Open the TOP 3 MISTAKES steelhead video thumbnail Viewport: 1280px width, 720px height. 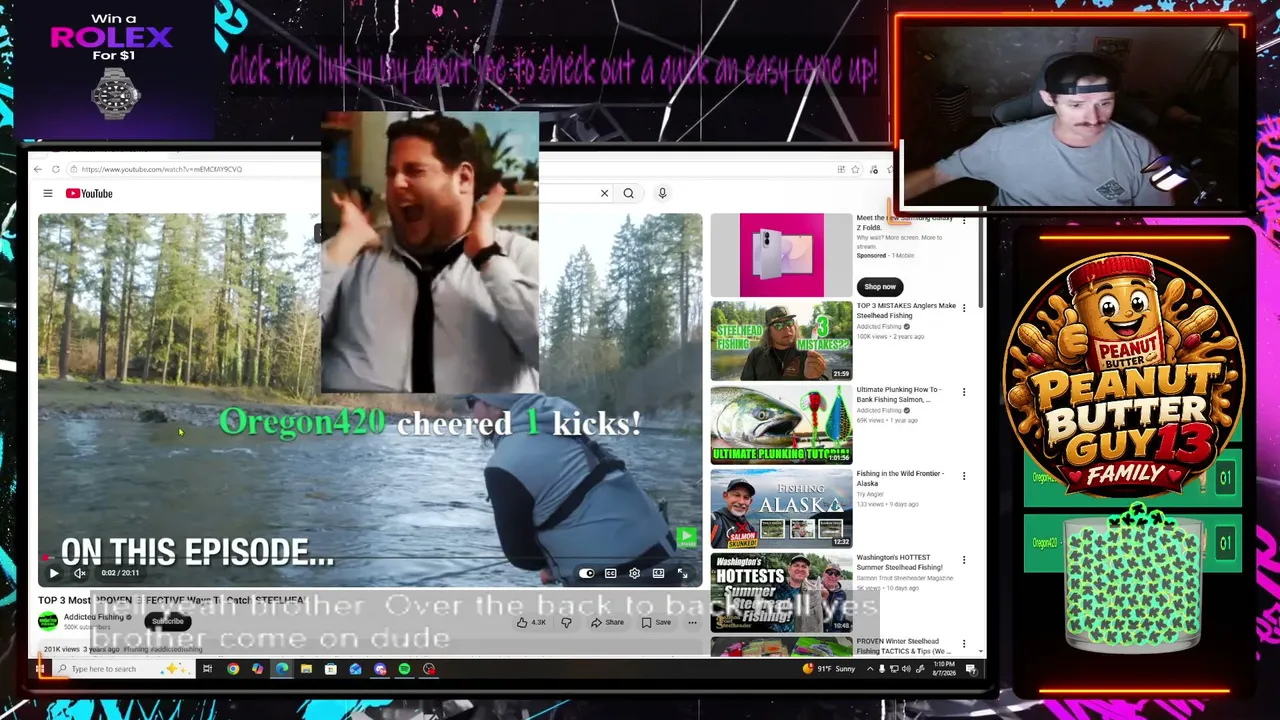click(x=781, y=340)
